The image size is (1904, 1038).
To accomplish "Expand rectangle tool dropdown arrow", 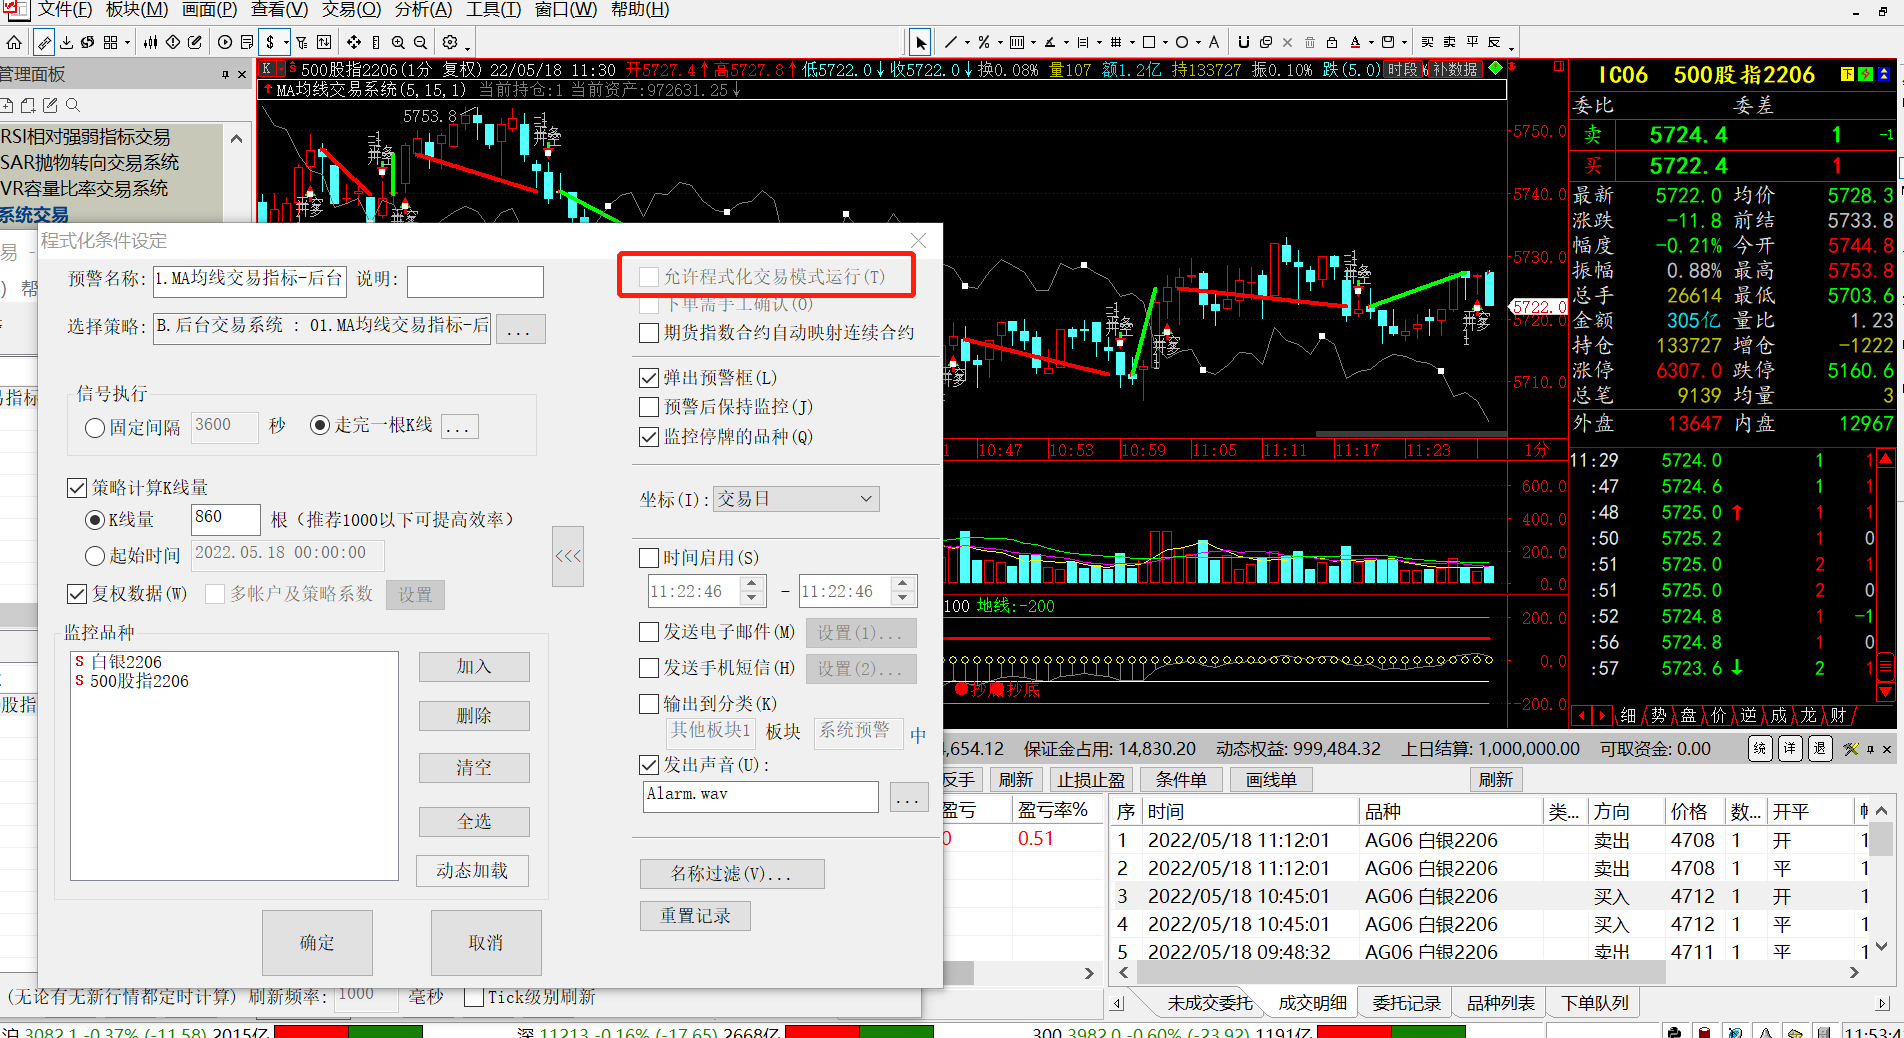I will pos(1165,43).
